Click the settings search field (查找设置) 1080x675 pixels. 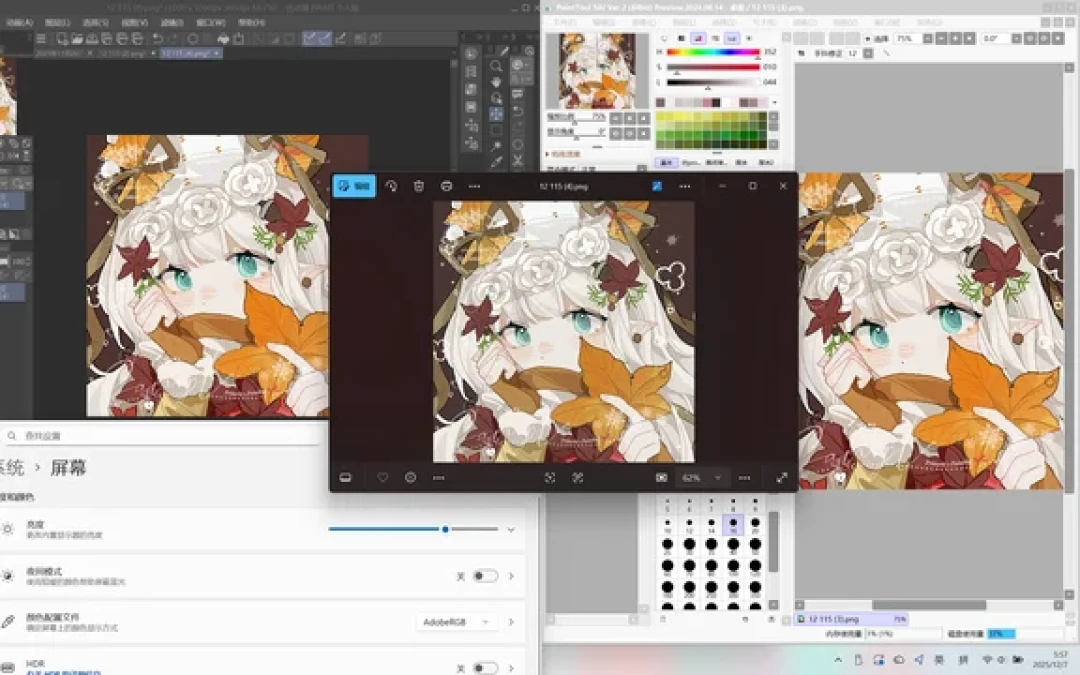pyautogui.click(x=162, y=436)
